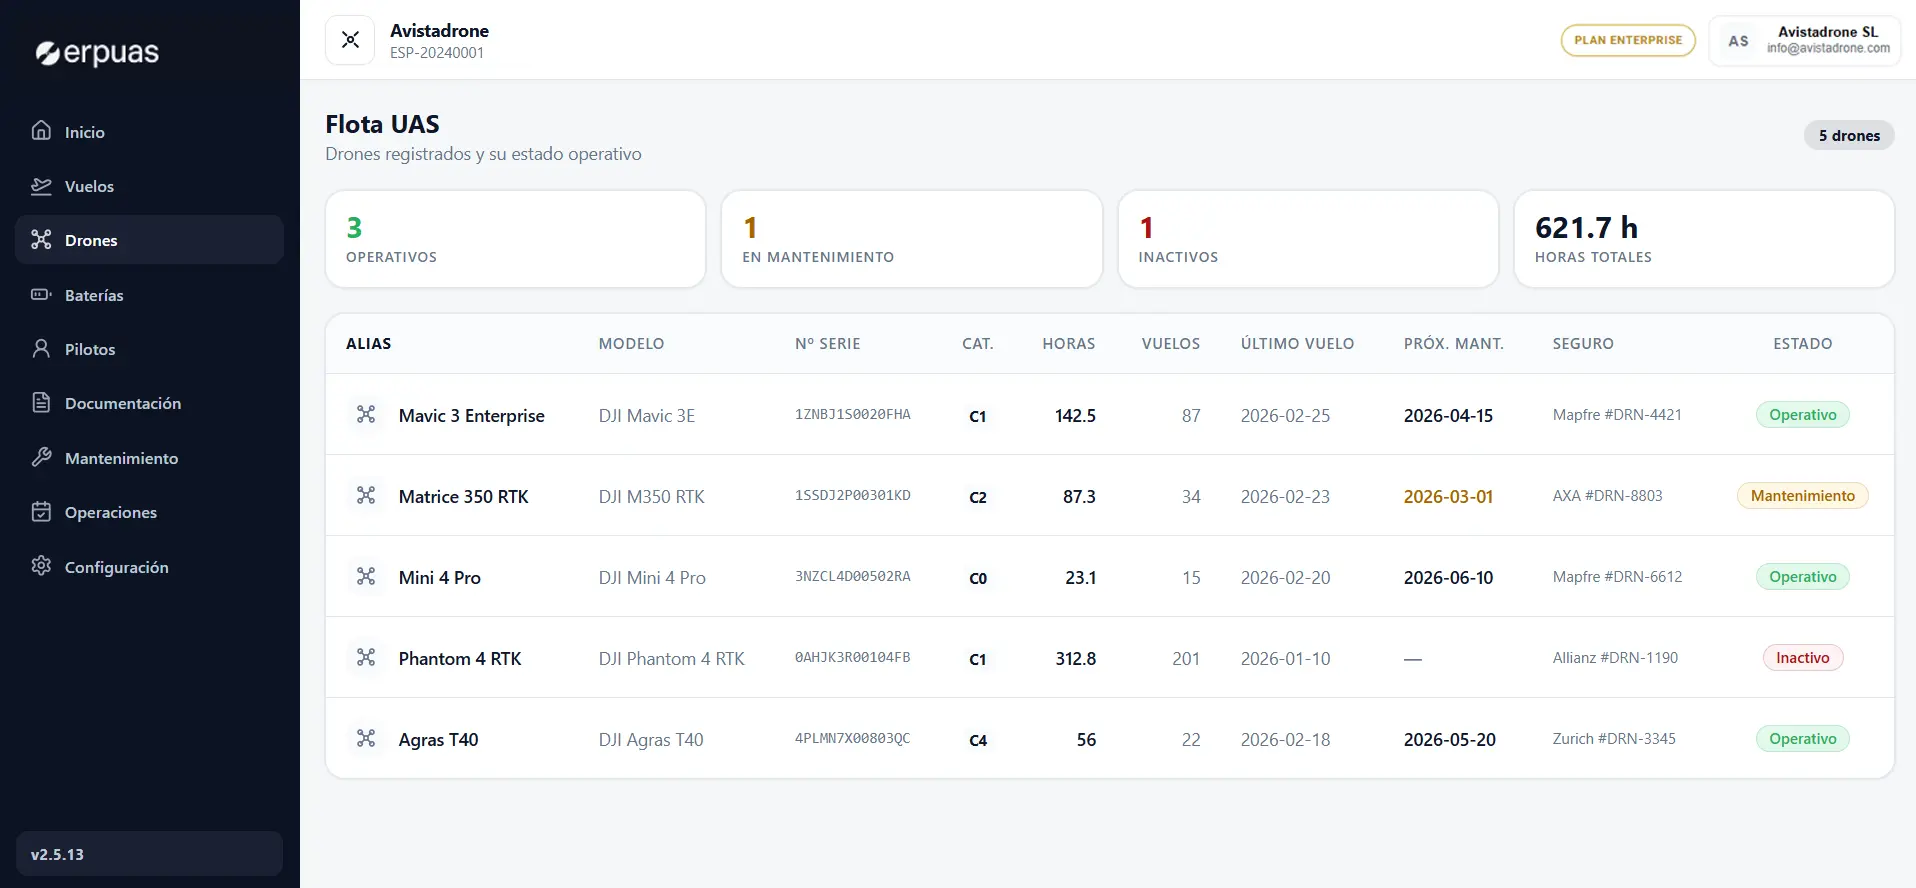Click the Inactivo status badge for Phantom 4 RTK
This screenshot has width=1916, height=888.
tap(1802, 658)
